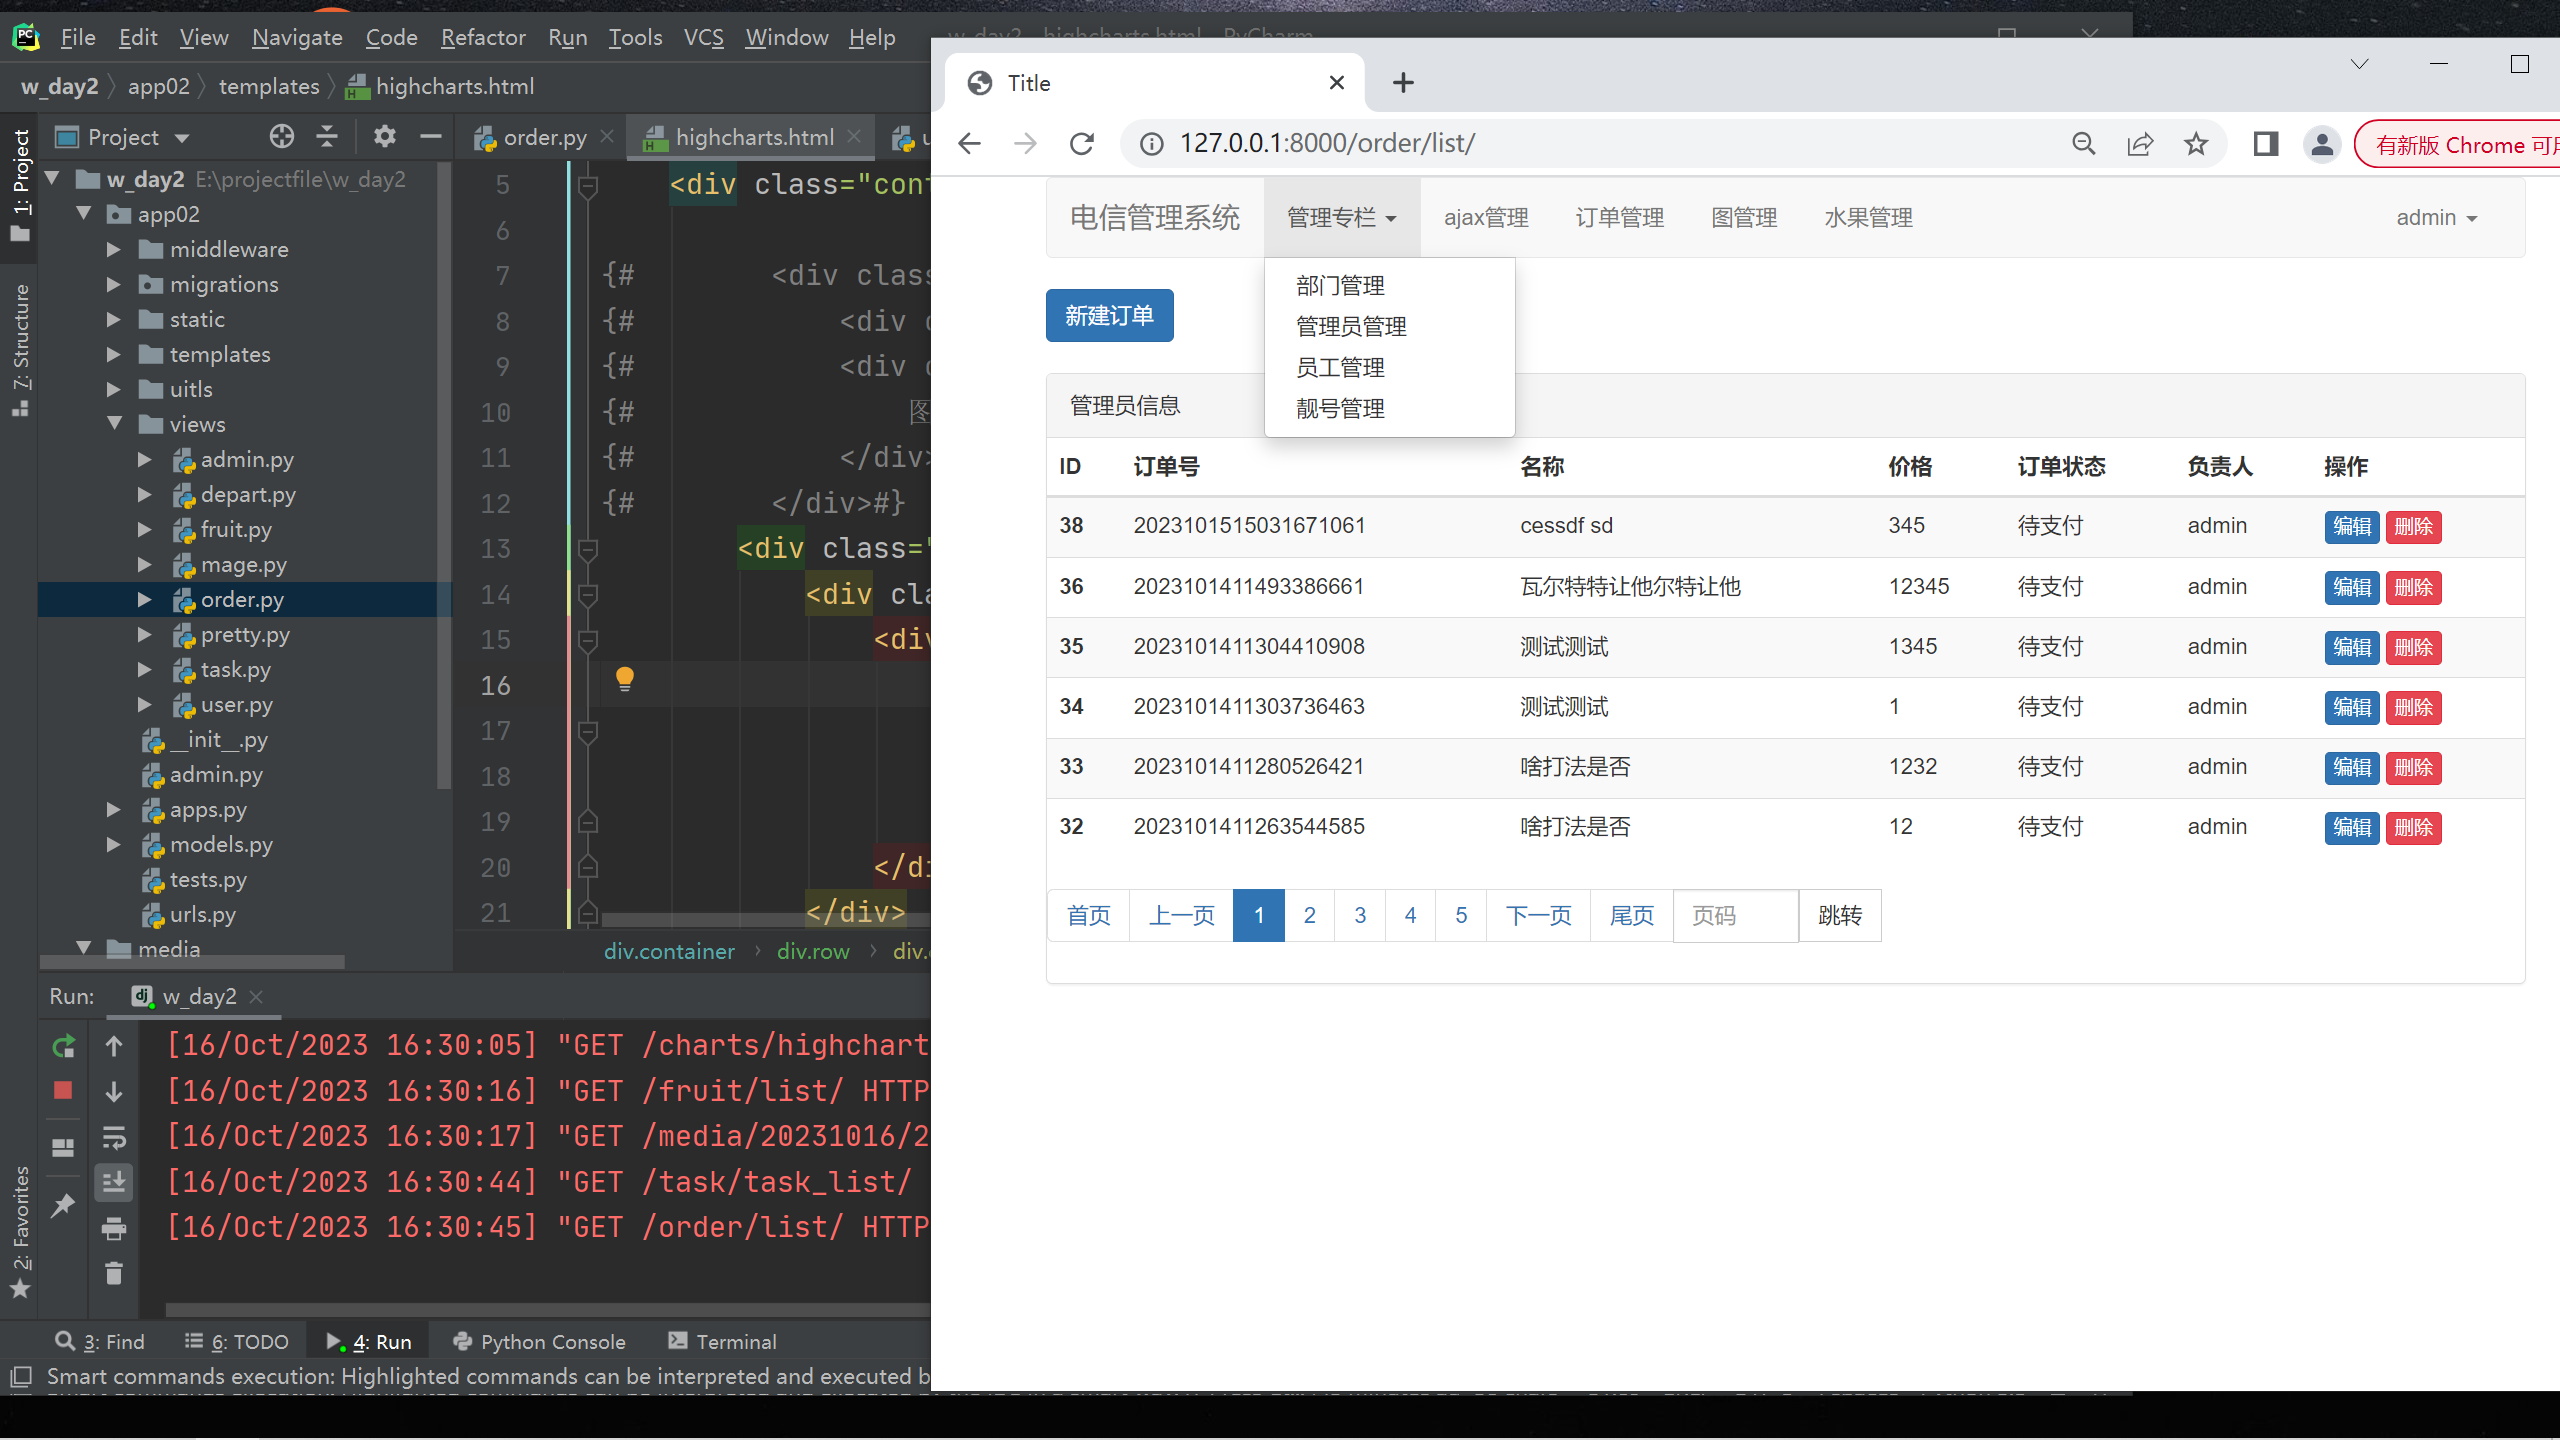2560x1440 pixels.
Task: Click the 跳转 button for pagination
Action: tap(1837, 914)
